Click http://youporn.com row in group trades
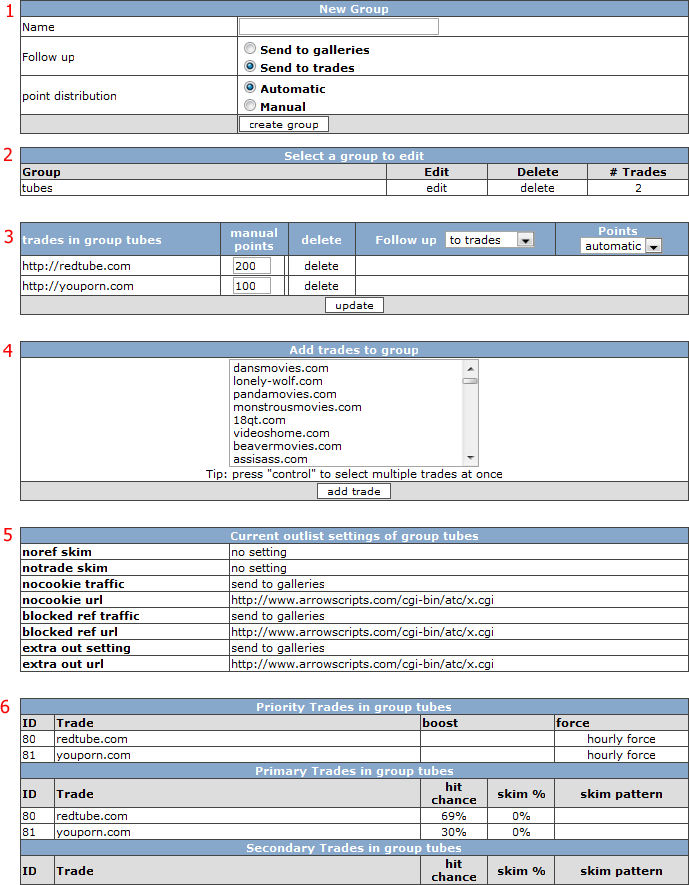 pos(78,286)
